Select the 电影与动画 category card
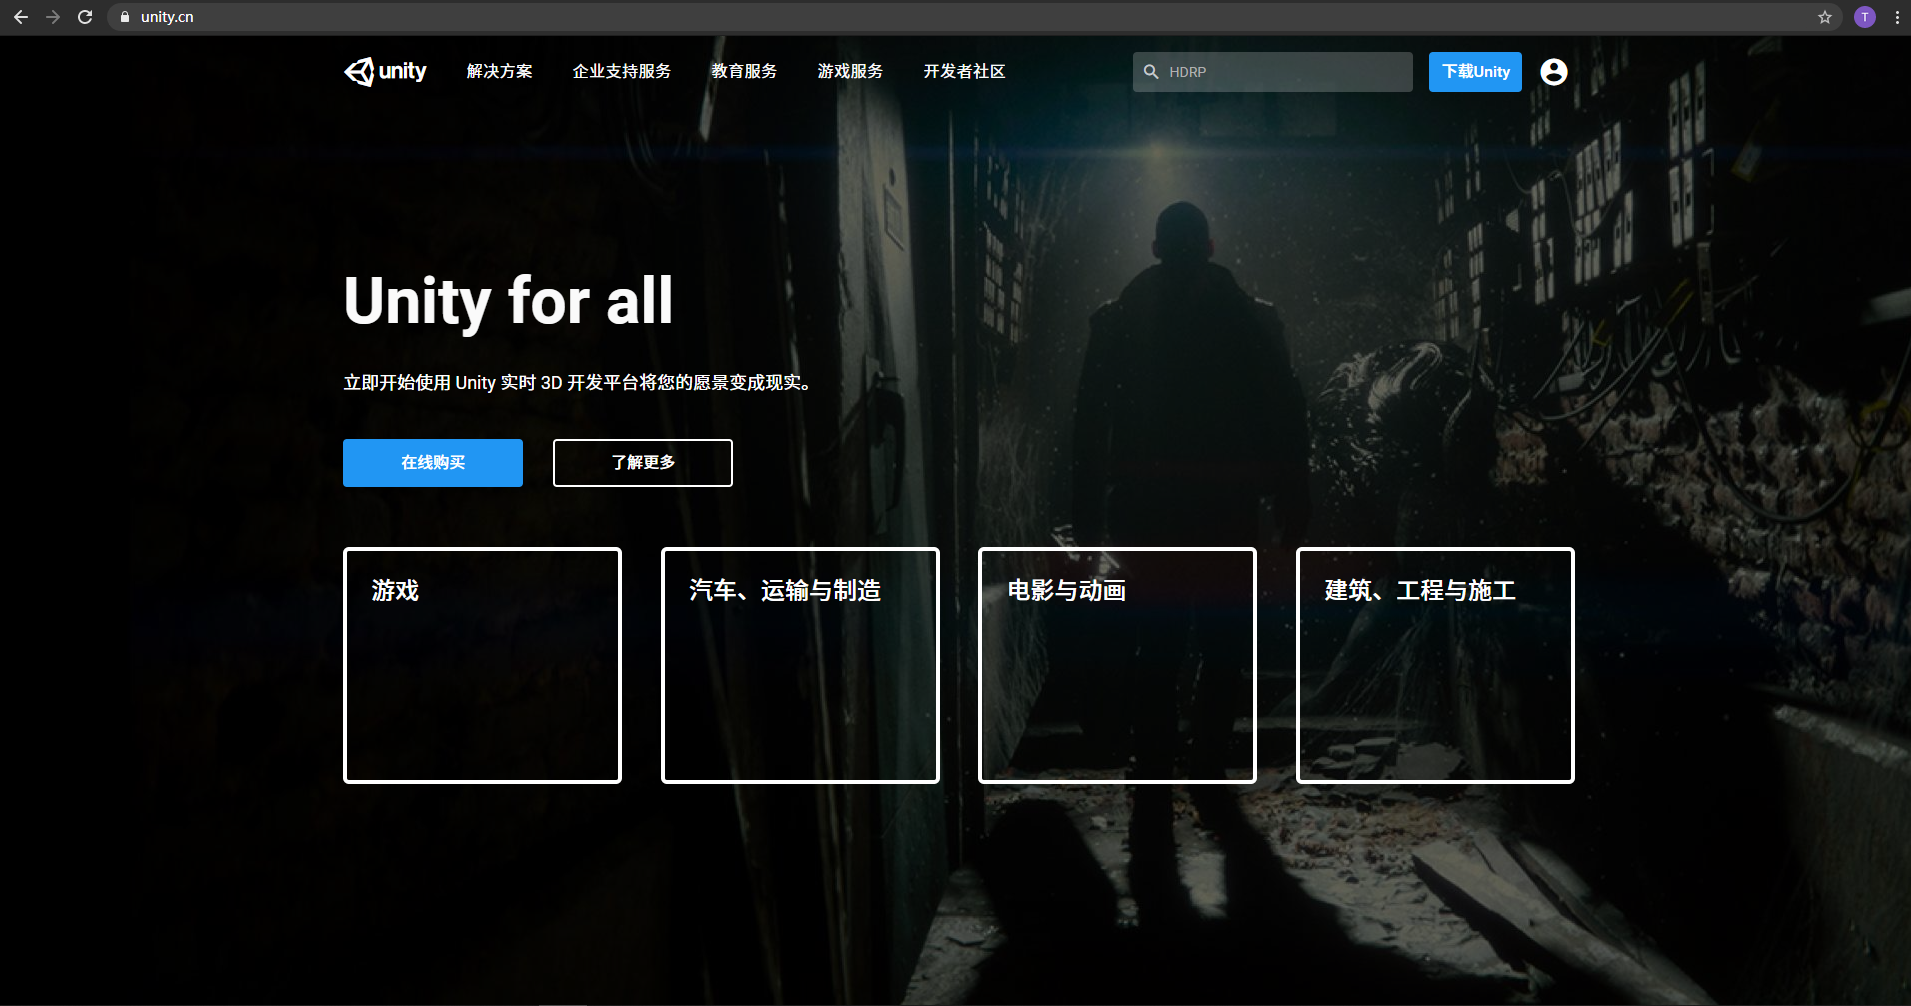Screen dimensions: 1911x1006 point(1116,665)
